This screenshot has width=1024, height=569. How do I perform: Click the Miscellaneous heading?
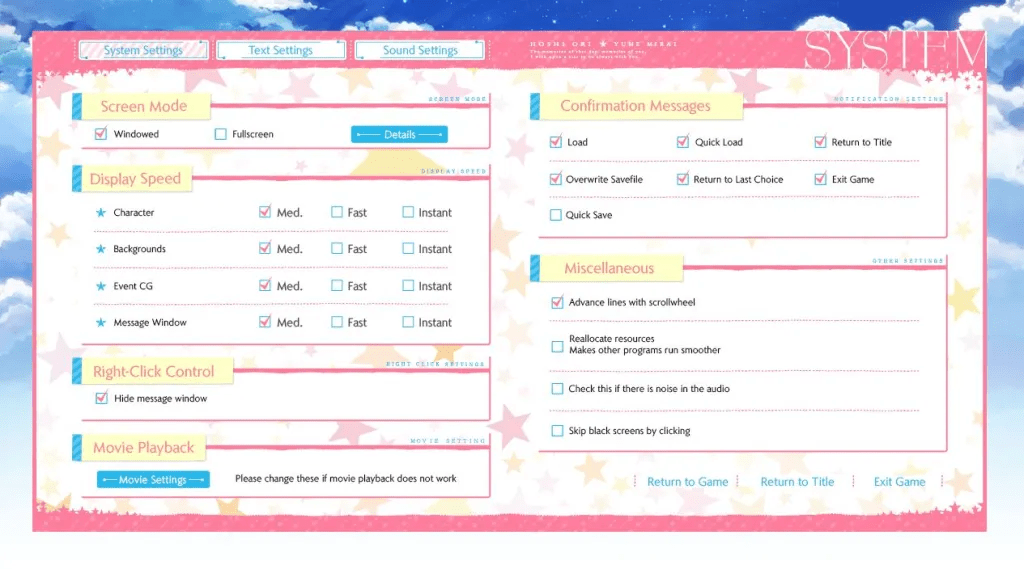pyautogui.click(x=609, y=268)
